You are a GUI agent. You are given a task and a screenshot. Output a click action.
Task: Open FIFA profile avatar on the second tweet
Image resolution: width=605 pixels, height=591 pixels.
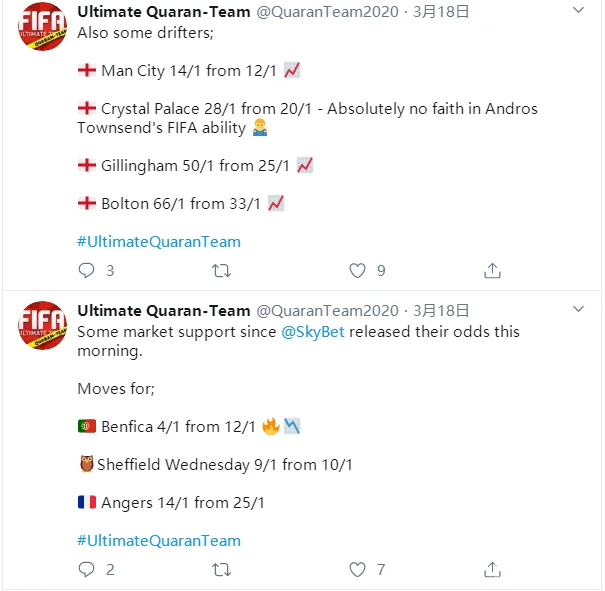point(43,326)
